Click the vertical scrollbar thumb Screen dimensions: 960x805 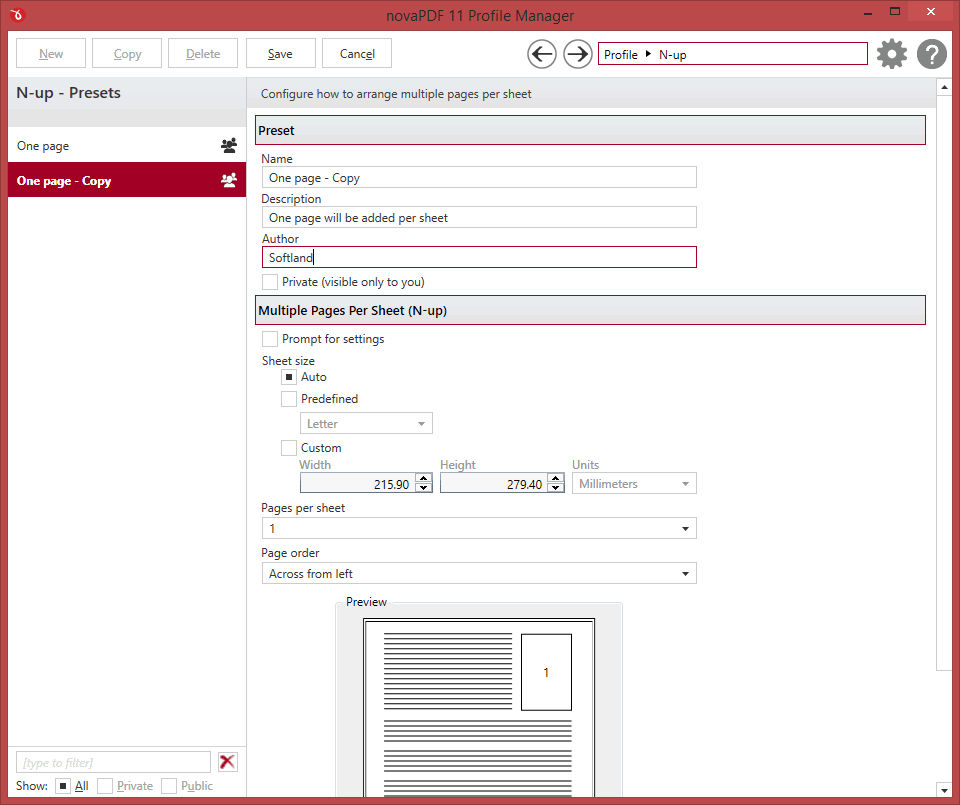click(945, 383)
